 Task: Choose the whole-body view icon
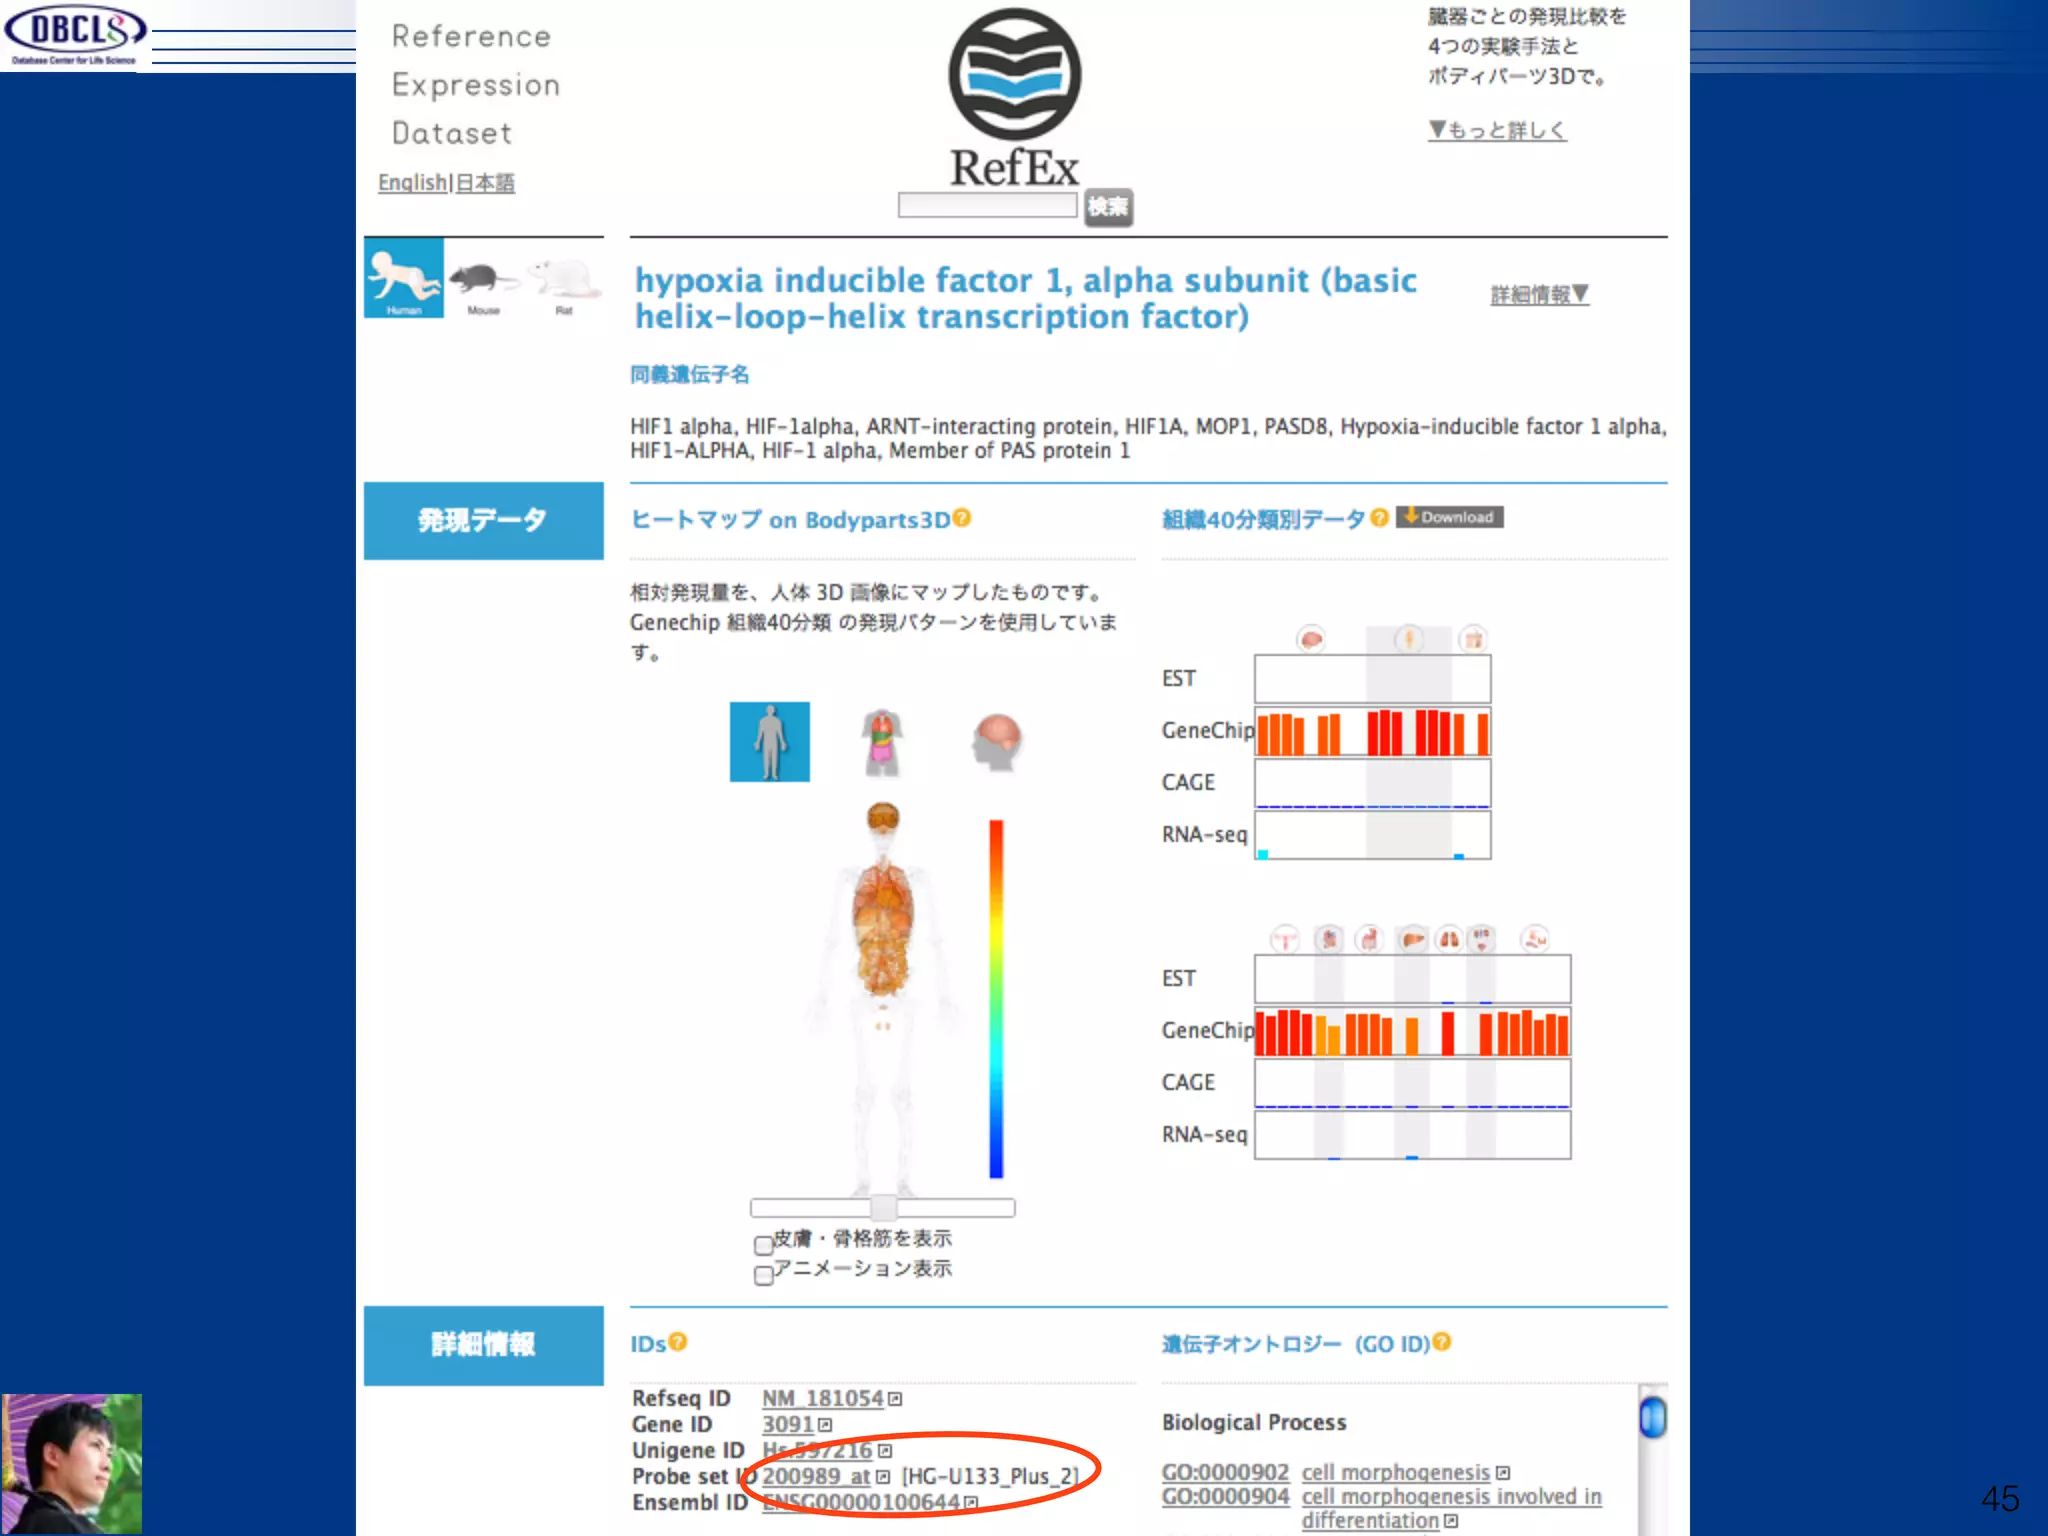coord(769,742)
